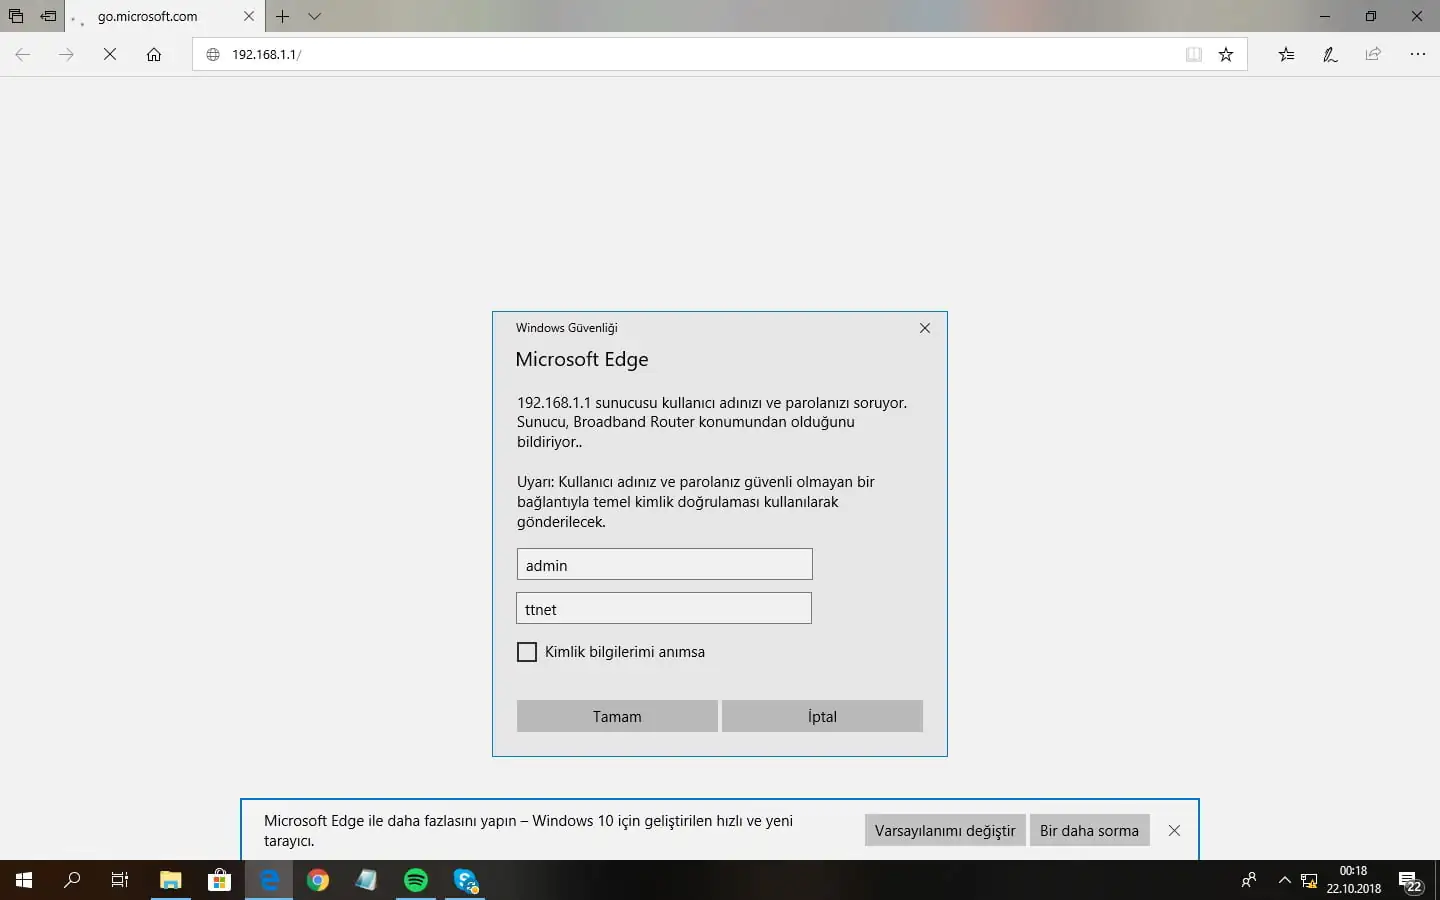Open reading view icon
The height and width of the screenshot is (900, 1440).
coord(1193,54)
